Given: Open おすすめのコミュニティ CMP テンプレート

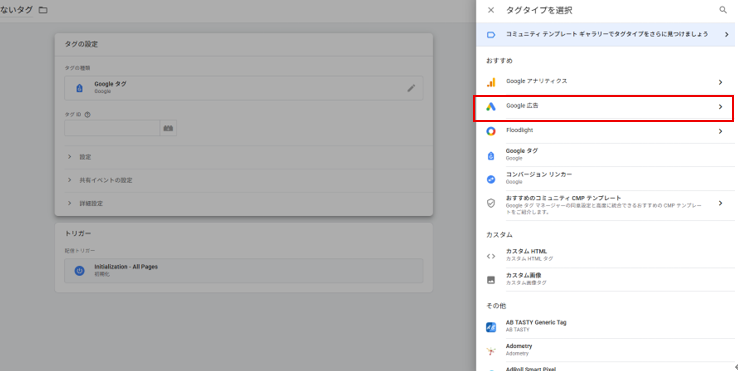Looking at the screenshot, I should (605, 204).
